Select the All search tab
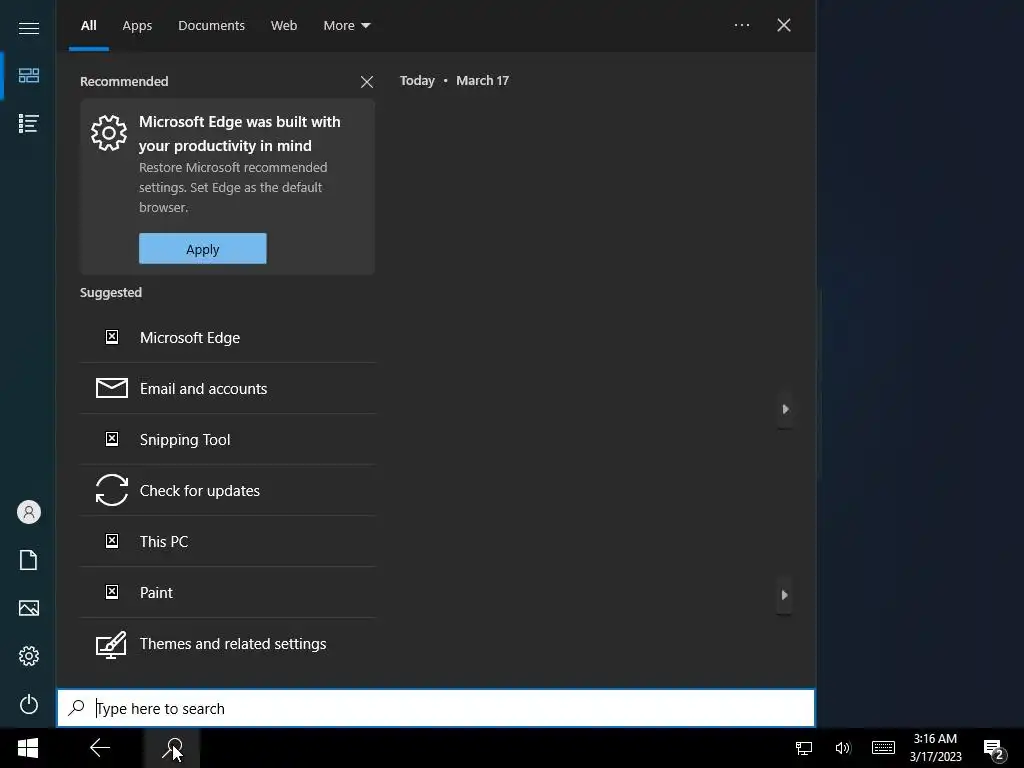 (89, 25)
